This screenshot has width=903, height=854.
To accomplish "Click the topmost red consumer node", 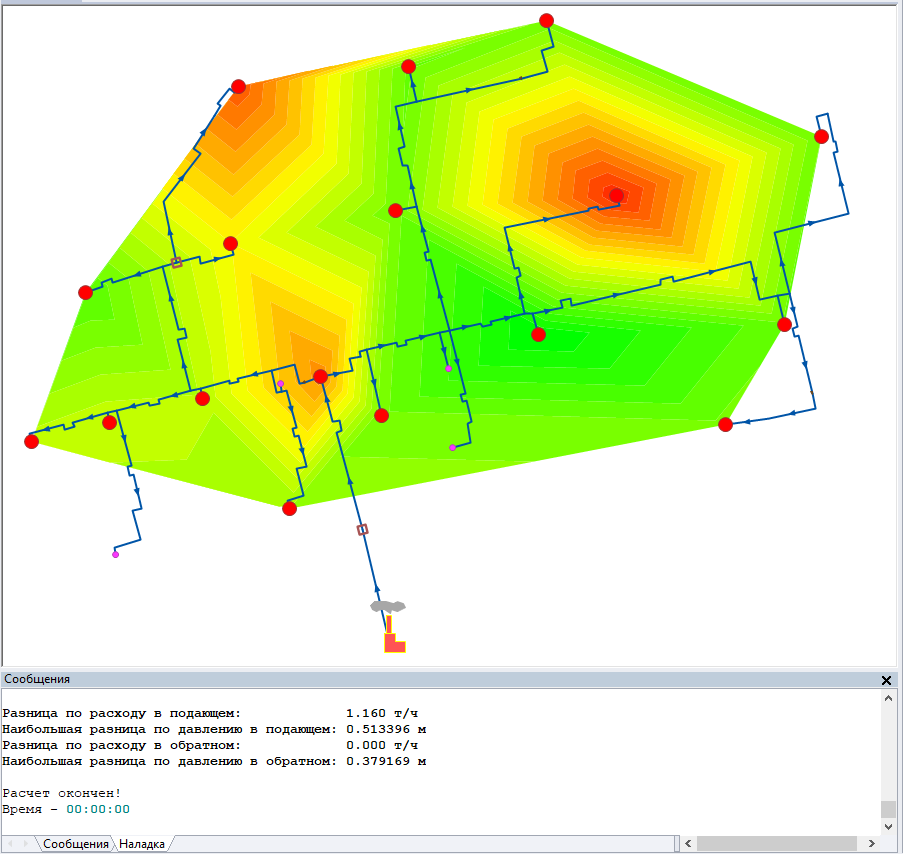I will click(546, 21).
